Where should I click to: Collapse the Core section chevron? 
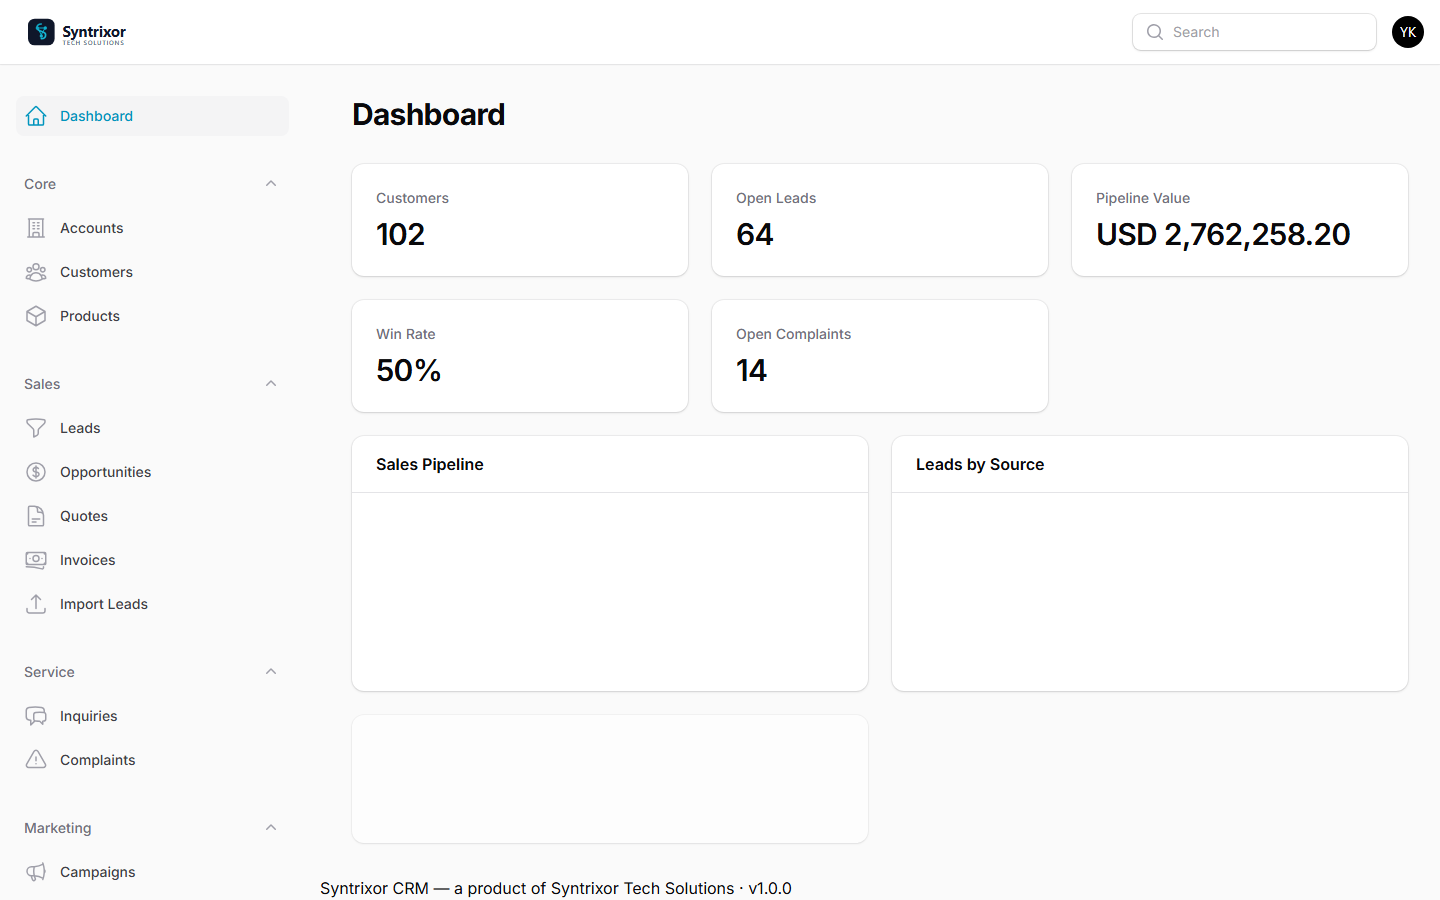pos(271,184)
